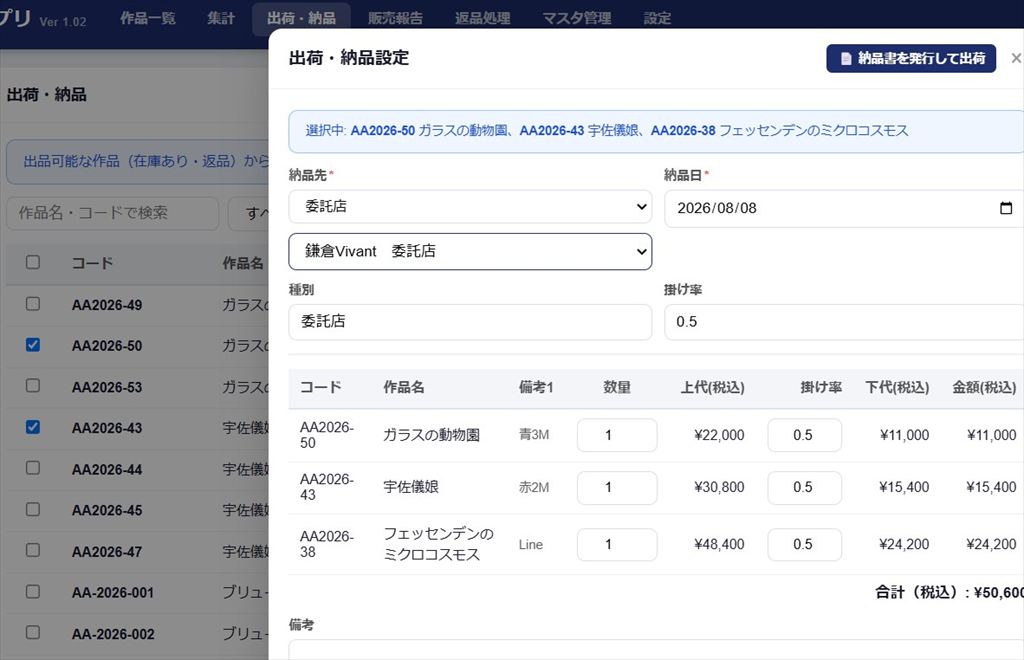The image size is (1024, 660).
Task: Click the 納品日 date field 2026/08/08
Action: click(844, 208)
